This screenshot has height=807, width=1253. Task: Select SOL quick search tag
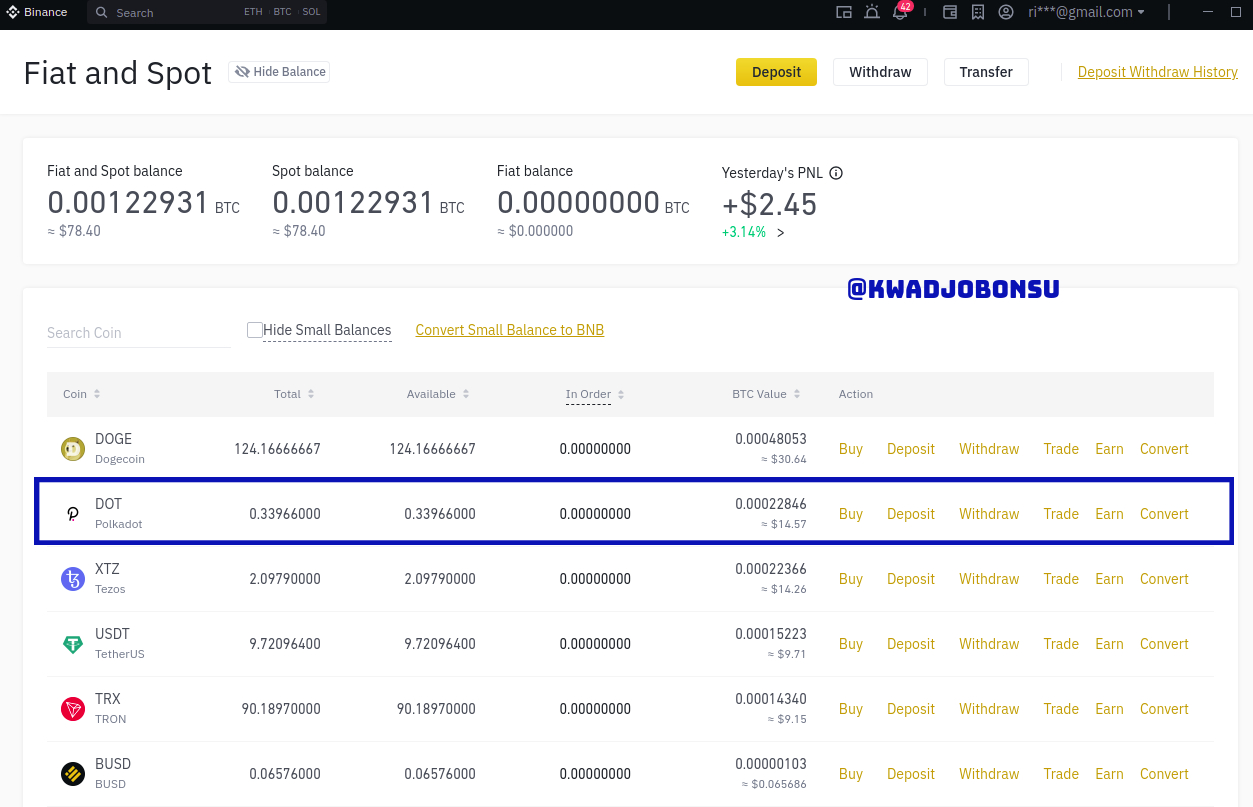(311, 12)
